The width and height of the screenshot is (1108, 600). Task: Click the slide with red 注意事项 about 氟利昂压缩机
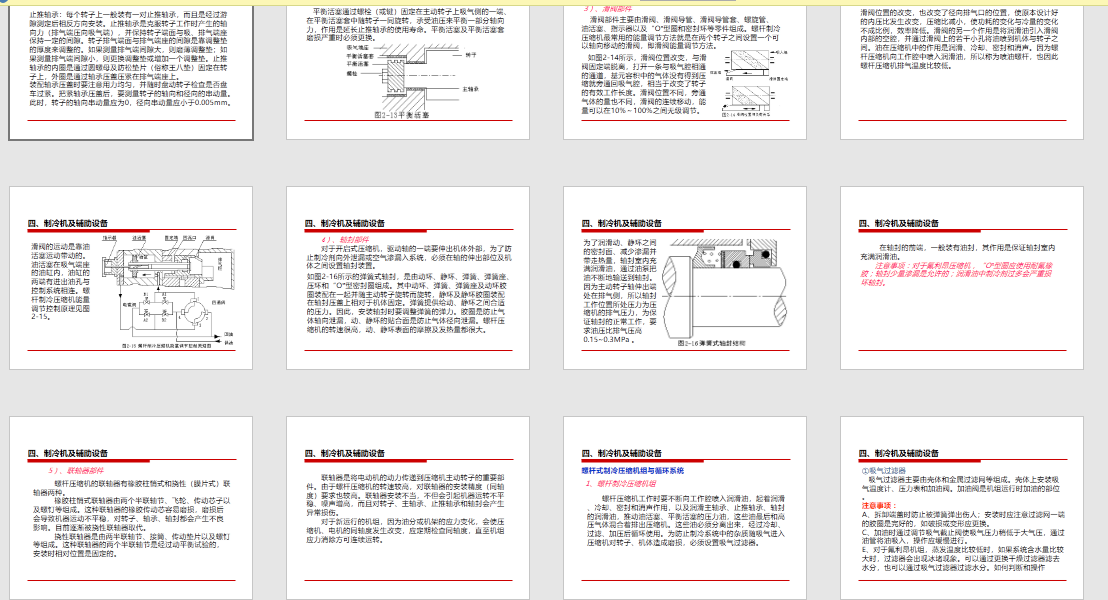point(962,278)
